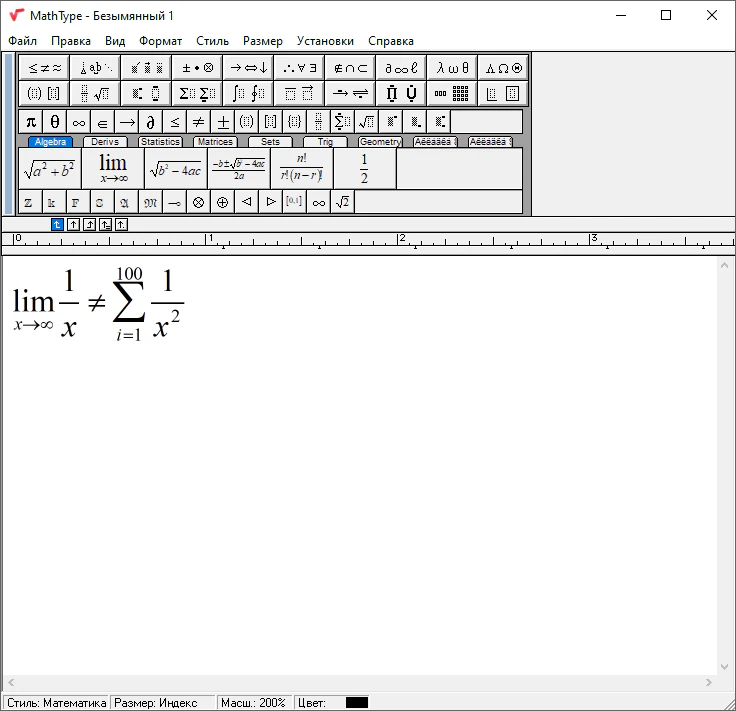Image resolution: width=736 pixels, height=711 pixels.
Task: Click the black color swatch in status bar
Action: [357, 703]
